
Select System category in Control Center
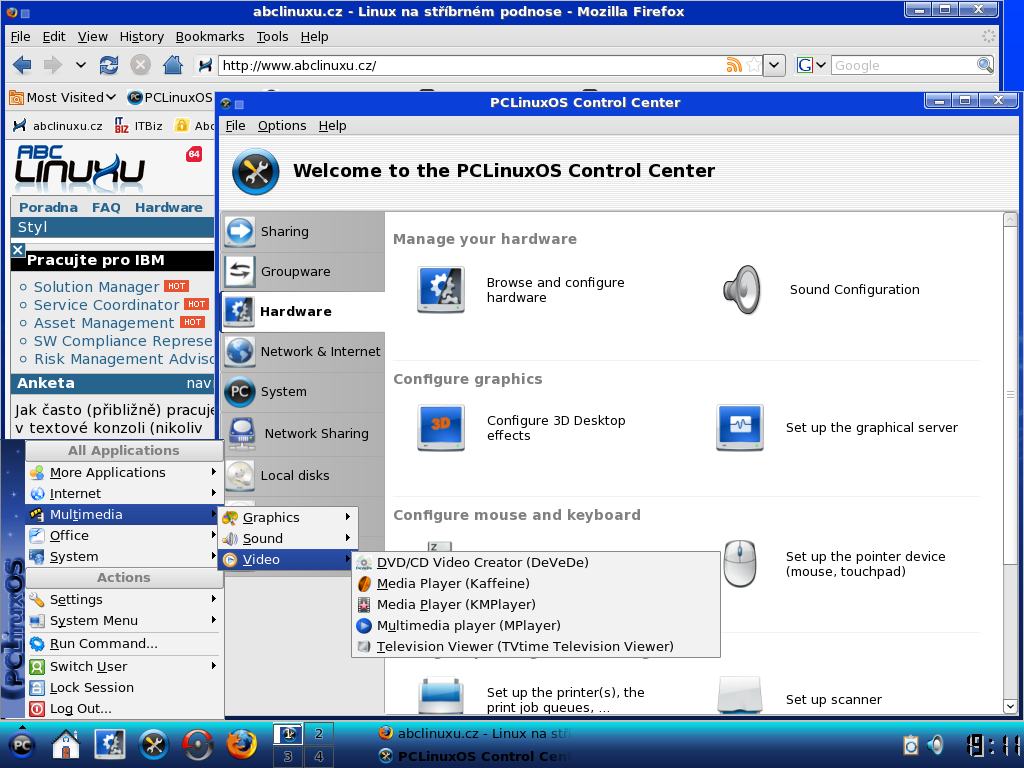point(303,392)
